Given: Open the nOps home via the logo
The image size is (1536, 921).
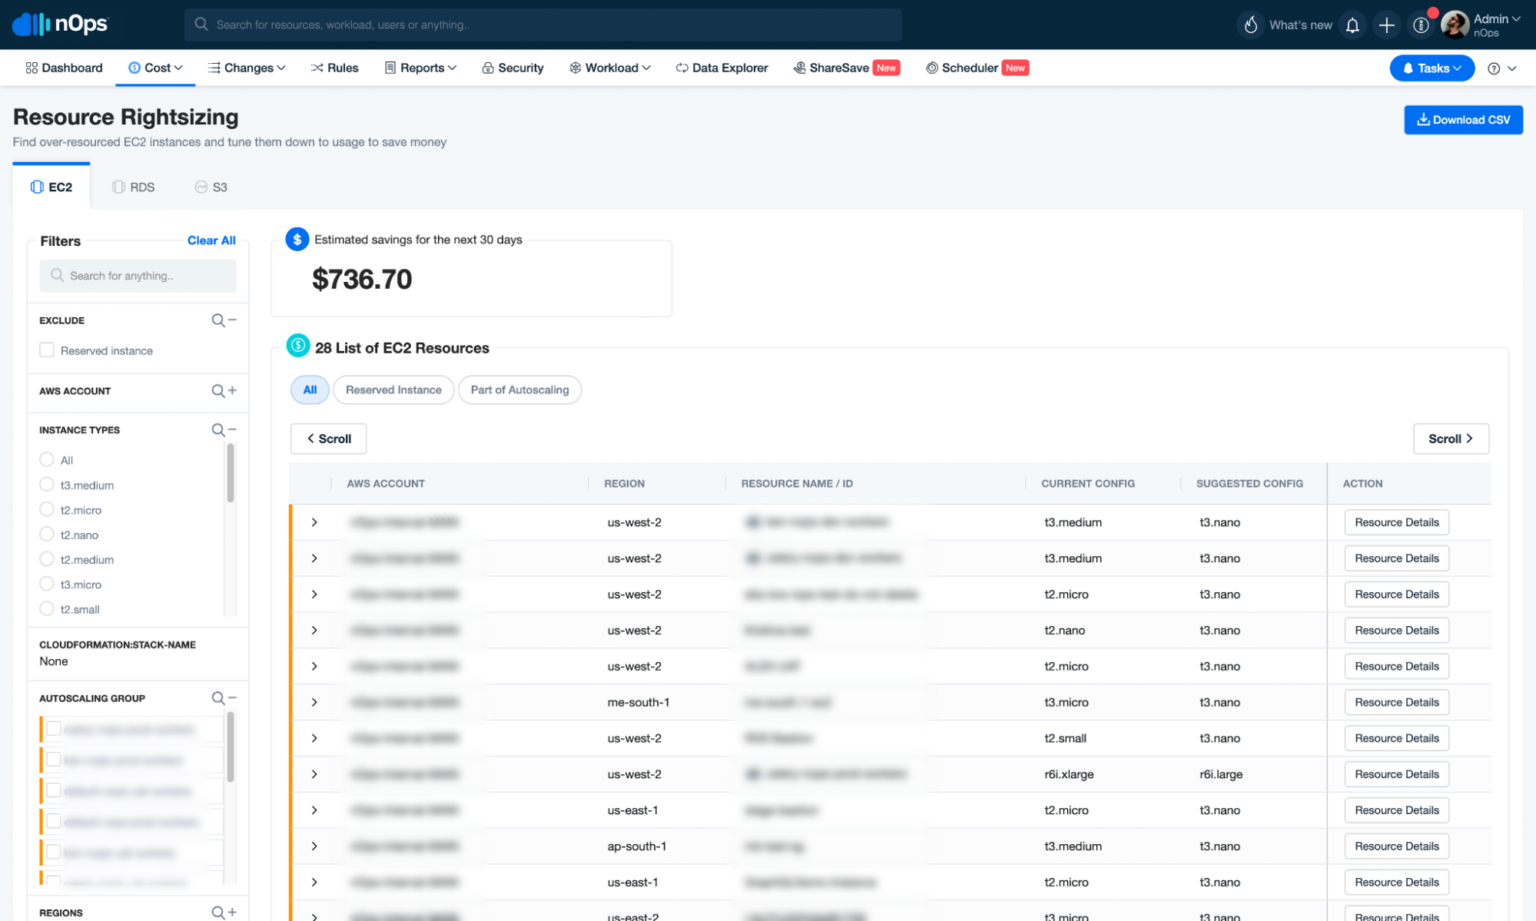Looking at the screenshot, I should click(x=59, y=23).
